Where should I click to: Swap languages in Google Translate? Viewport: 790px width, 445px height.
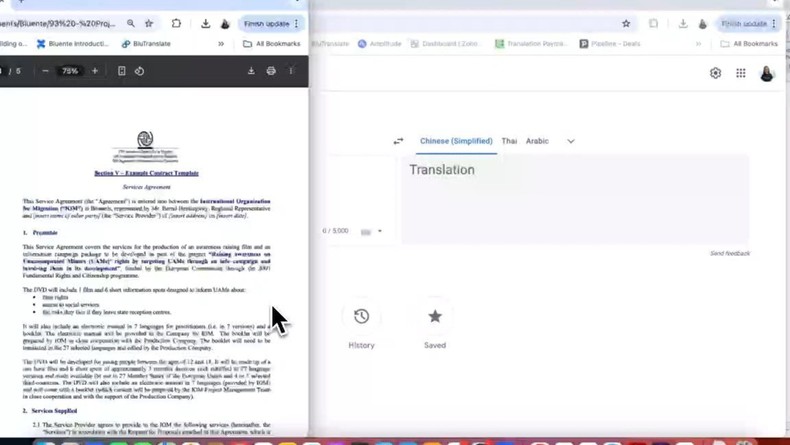coord(398,141)
